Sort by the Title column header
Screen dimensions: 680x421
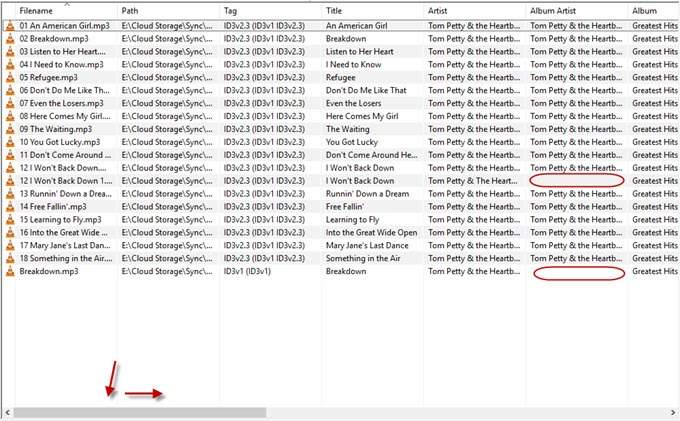click(x=373, y=11)
